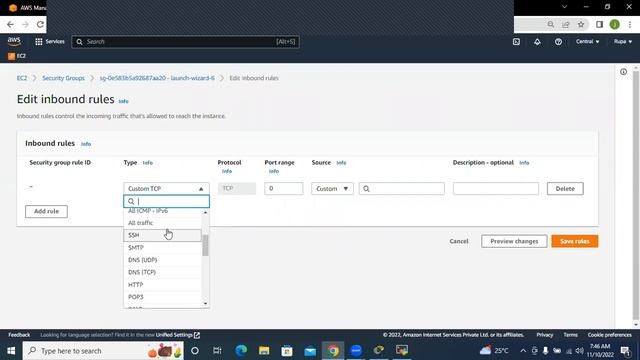Open Info link next to Description column
Viewport: 640px width, 360px height.
tap(524, 163)
